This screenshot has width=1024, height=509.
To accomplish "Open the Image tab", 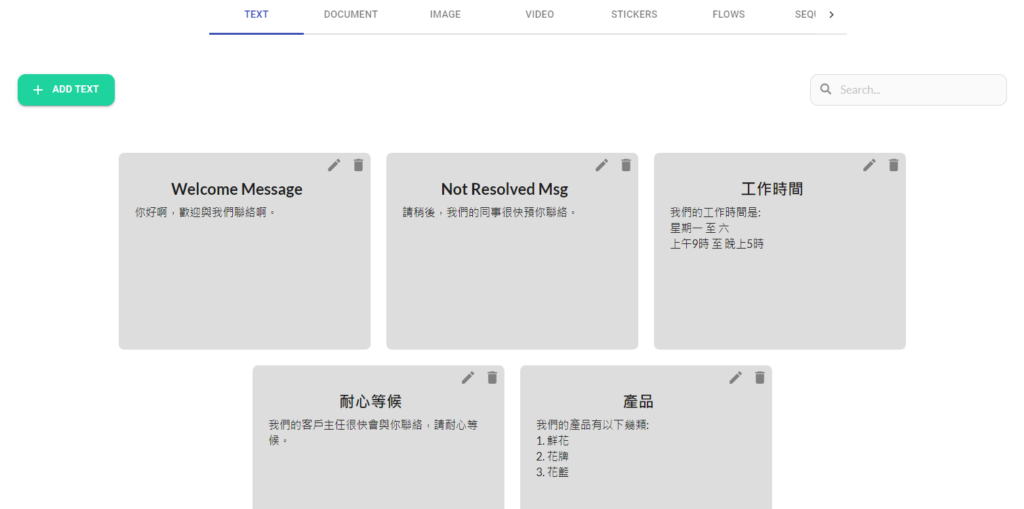I will pos(445,15).
